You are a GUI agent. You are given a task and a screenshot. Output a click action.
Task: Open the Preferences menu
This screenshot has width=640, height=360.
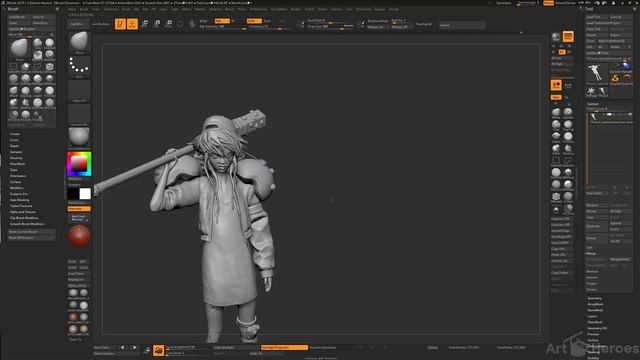[x=258, y=9]
